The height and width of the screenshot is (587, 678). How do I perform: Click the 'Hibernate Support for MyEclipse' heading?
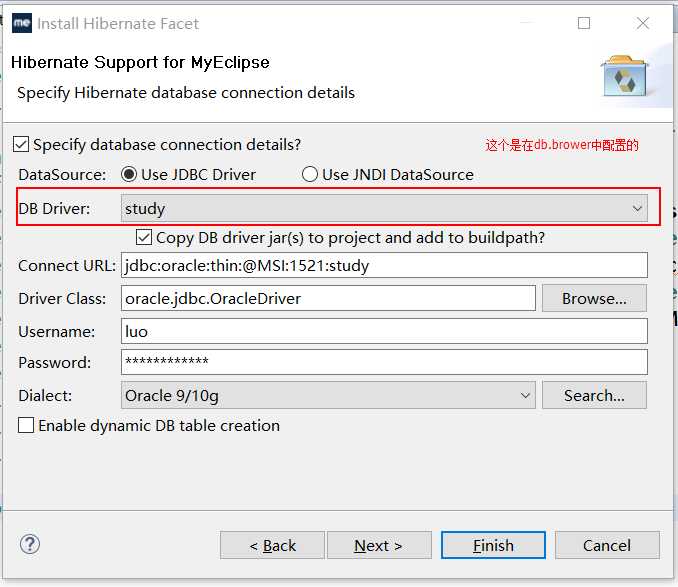(140, 62)
